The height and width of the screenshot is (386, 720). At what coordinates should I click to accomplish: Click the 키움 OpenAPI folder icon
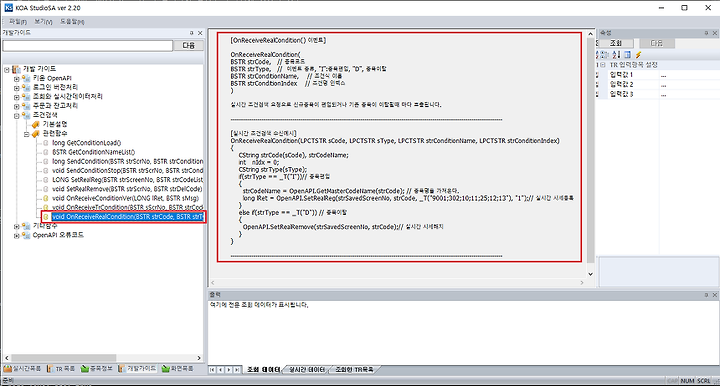click(26, 78)
